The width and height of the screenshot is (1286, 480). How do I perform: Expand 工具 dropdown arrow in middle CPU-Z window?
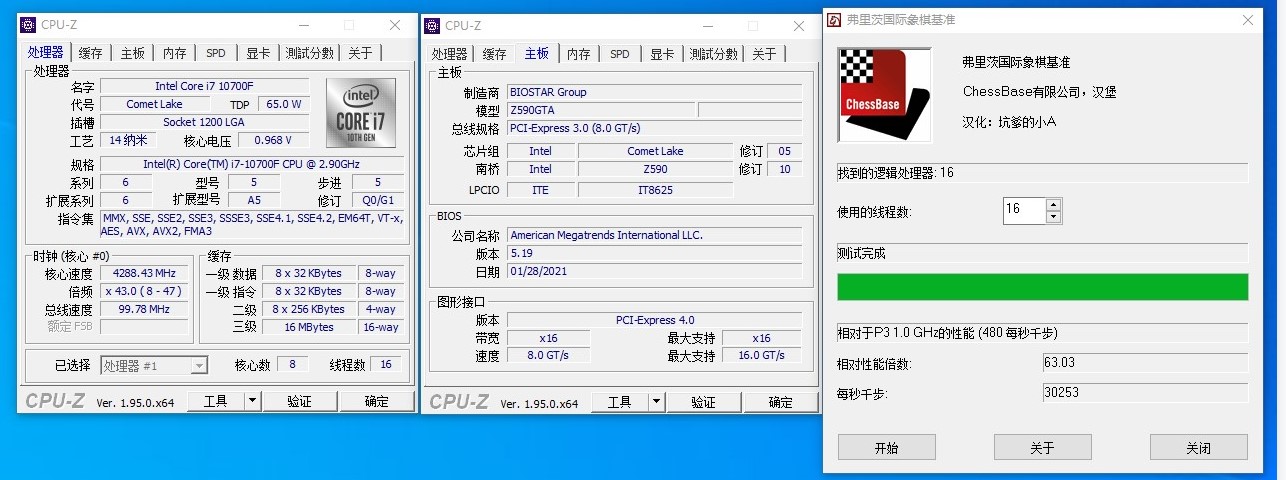(657, 402)
